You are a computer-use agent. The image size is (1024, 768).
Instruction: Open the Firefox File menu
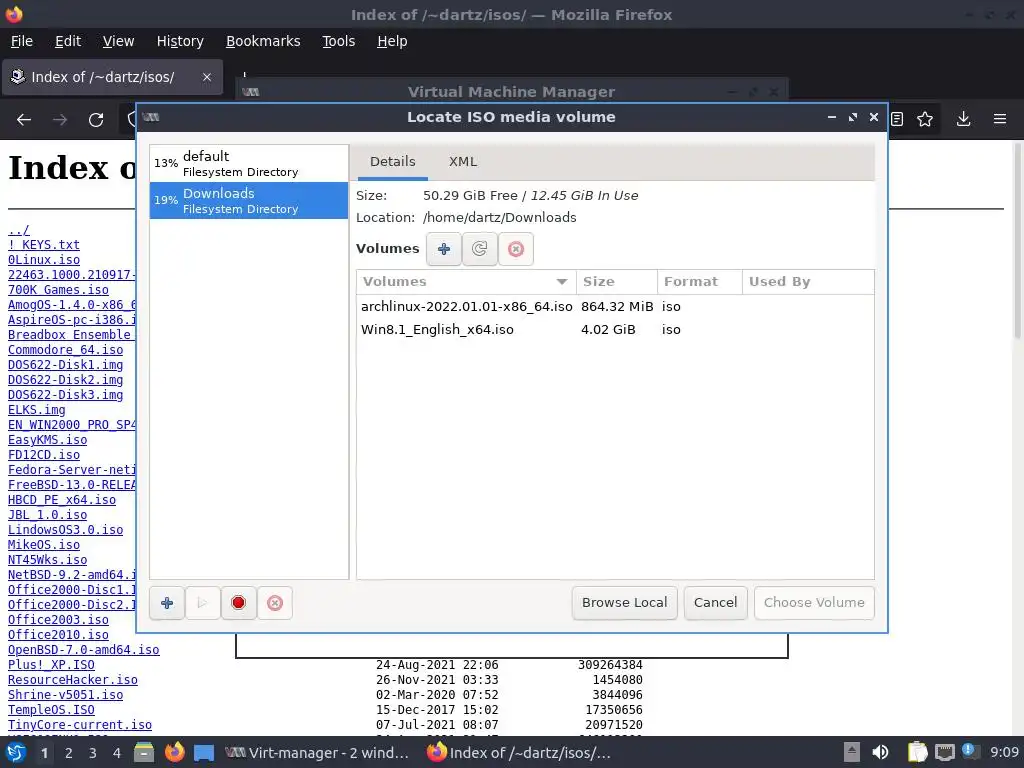tap(22, 41)
